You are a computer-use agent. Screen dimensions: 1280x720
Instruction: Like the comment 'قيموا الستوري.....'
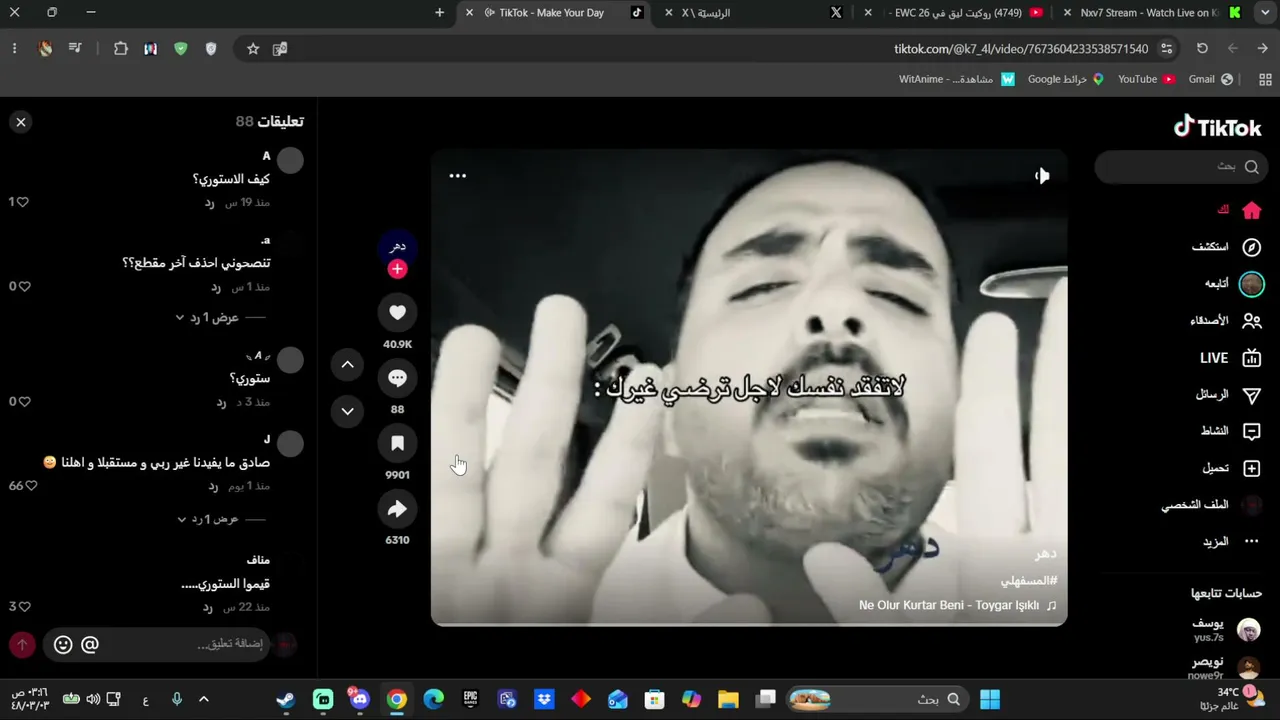(x=23, y=606)
